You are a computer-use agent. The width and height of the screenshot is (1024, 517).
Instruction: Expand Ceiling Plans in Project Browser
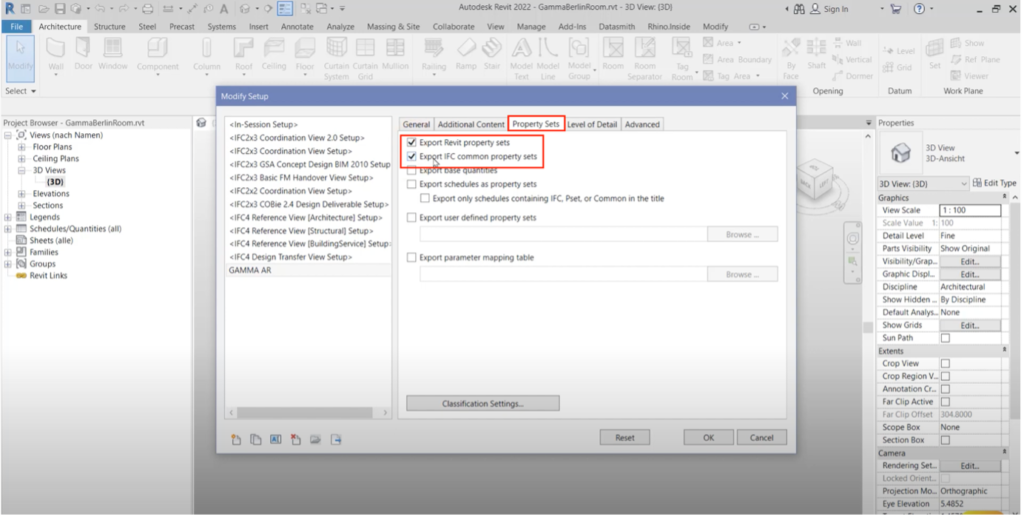point(22,159)
